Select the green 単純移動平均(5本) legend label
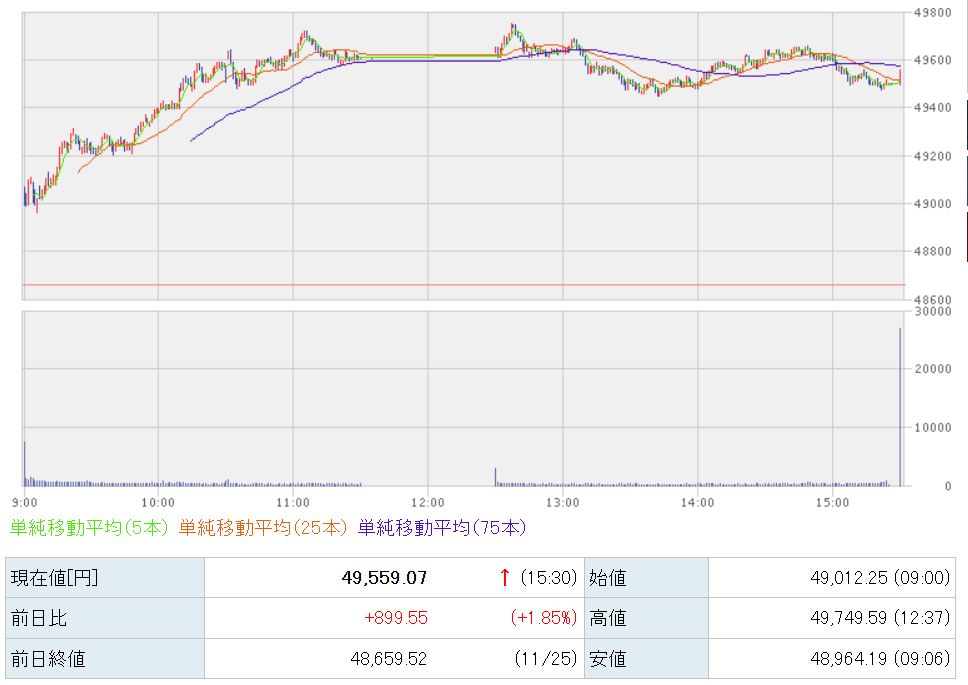The image size is (968, 685). pos(90,527)
